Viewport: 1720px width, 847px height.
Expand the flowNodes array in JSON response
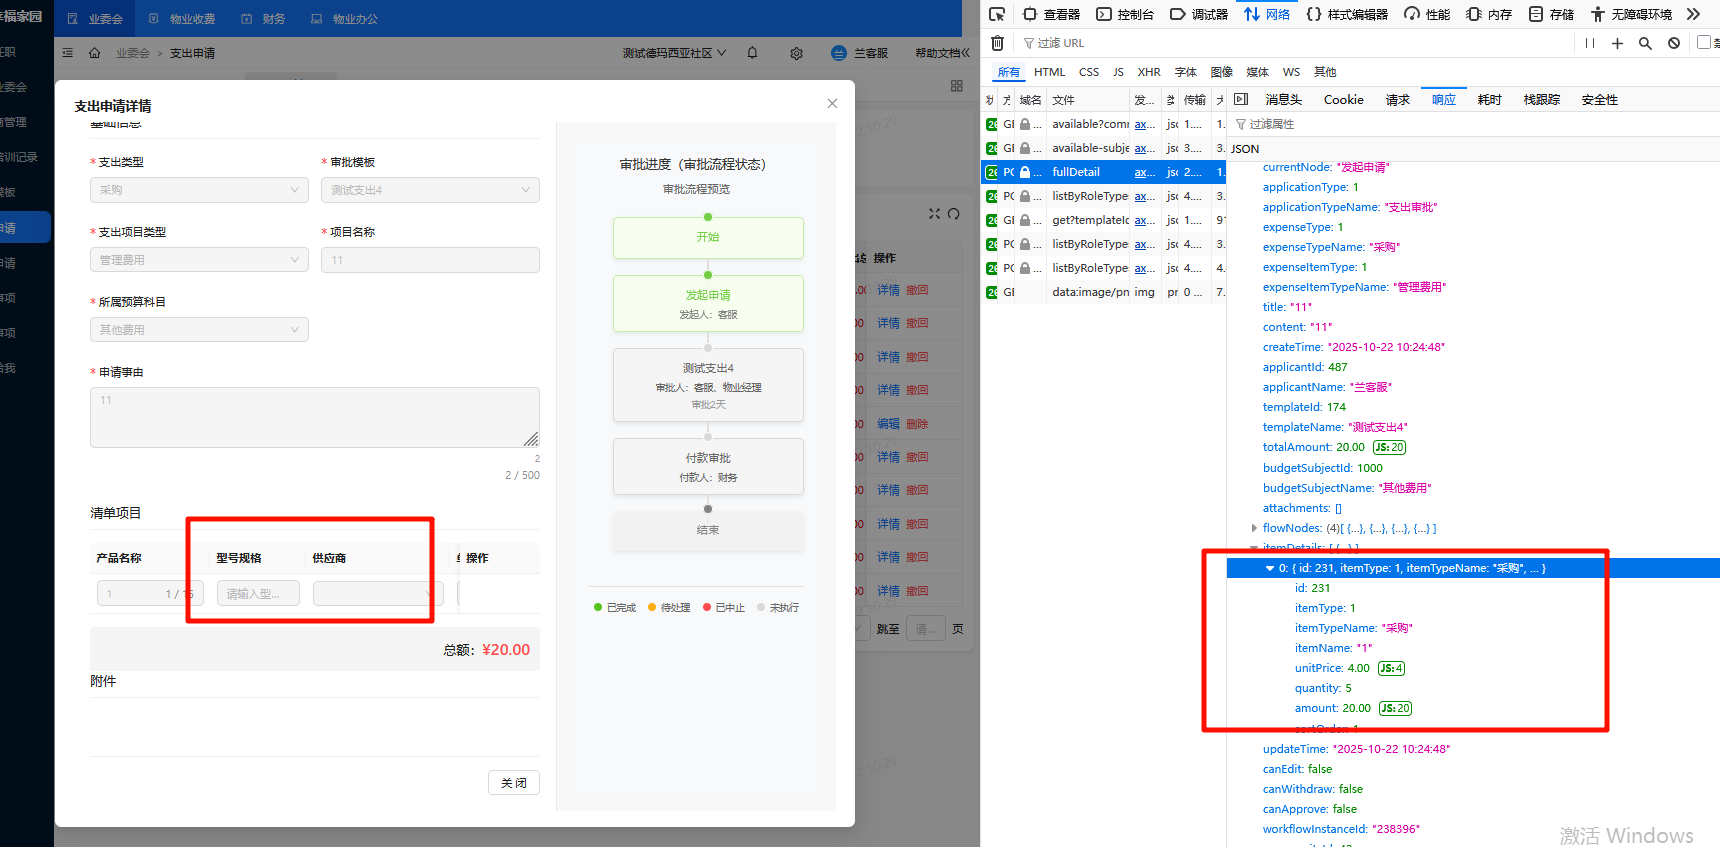pyautogui.click(x=1254, y=528)
